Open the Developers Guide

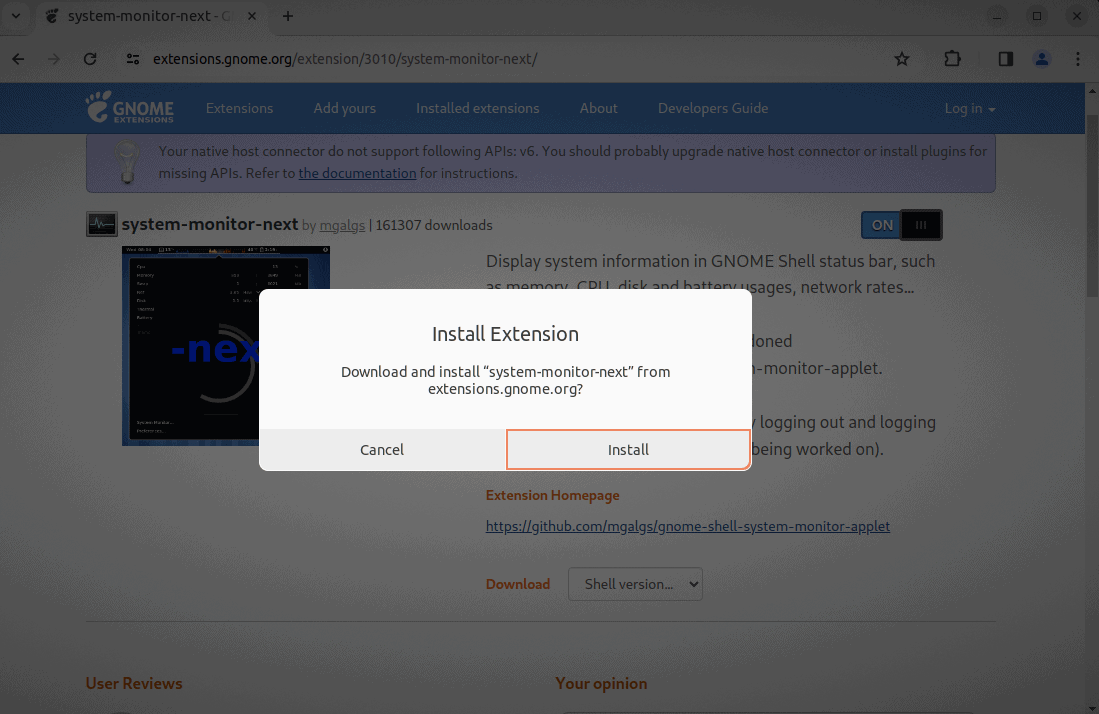pos(712,108)
